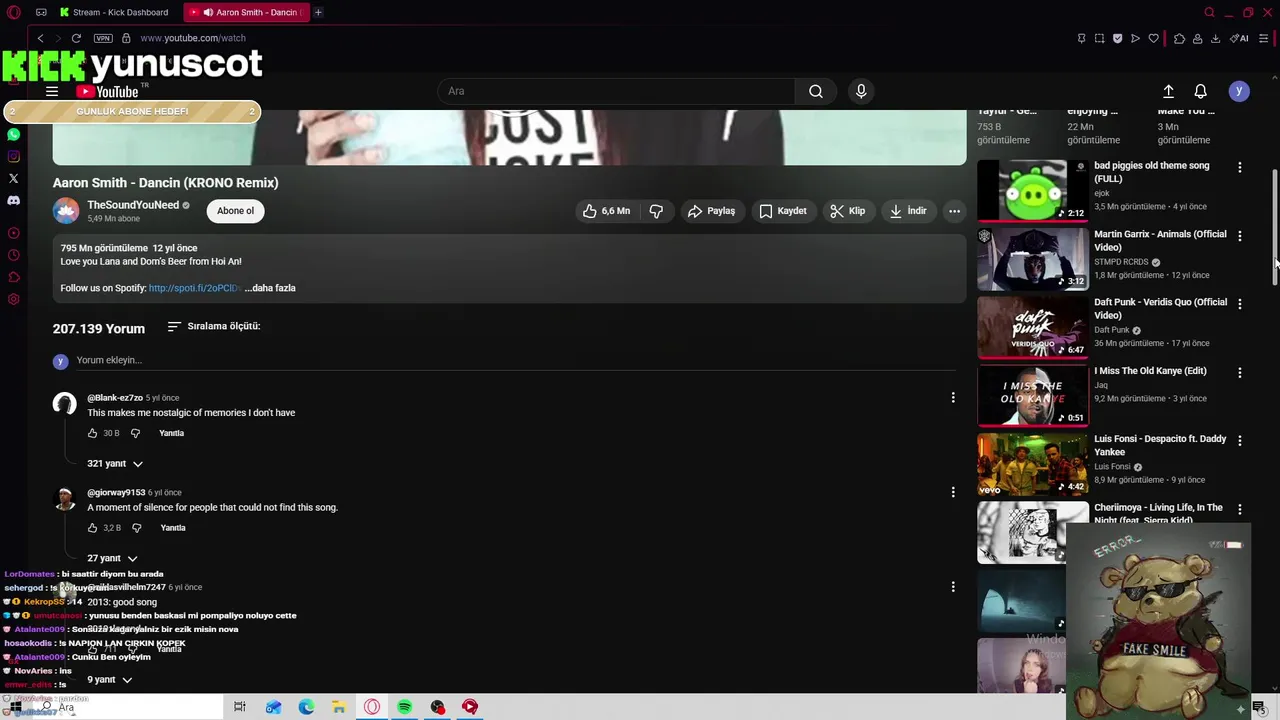Image resolution: width=1280 pixels, height=720 pixels.
Task: Open Martin Garrix - Animals video title
Action: click(1160, 240)
